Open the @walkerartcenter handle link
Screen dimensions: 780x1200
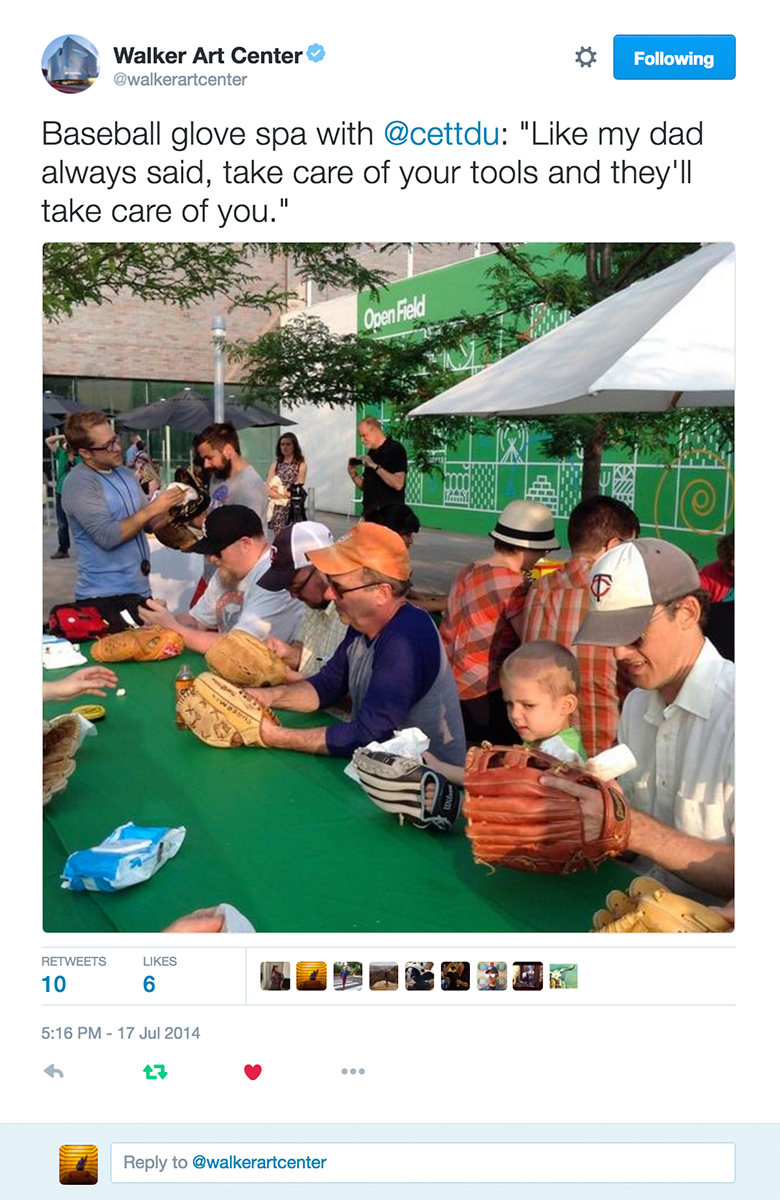[180, 80]
